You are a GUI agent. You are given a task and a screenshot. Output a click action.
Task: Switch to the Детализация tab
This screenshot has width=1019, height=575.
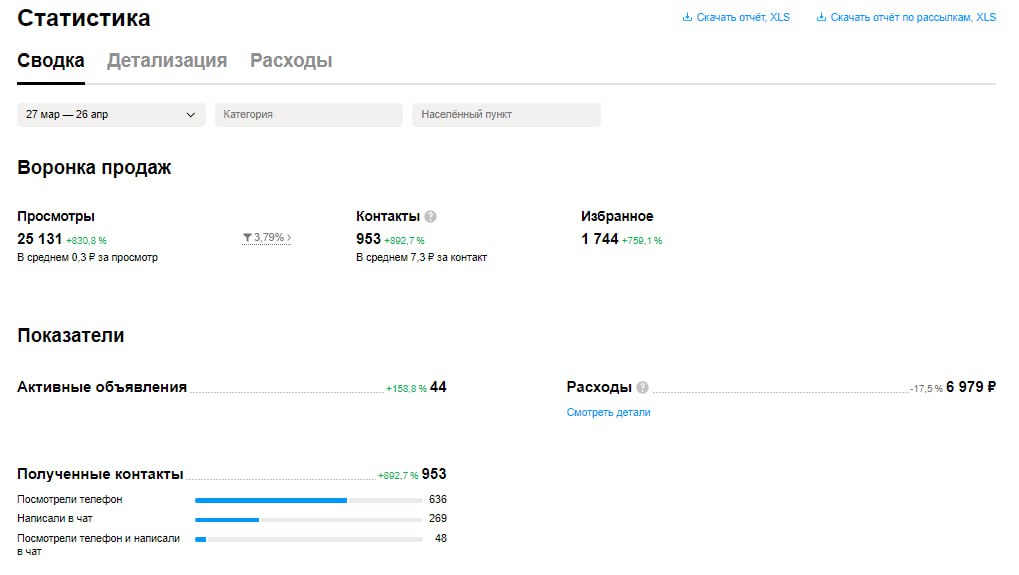point(167,61)
